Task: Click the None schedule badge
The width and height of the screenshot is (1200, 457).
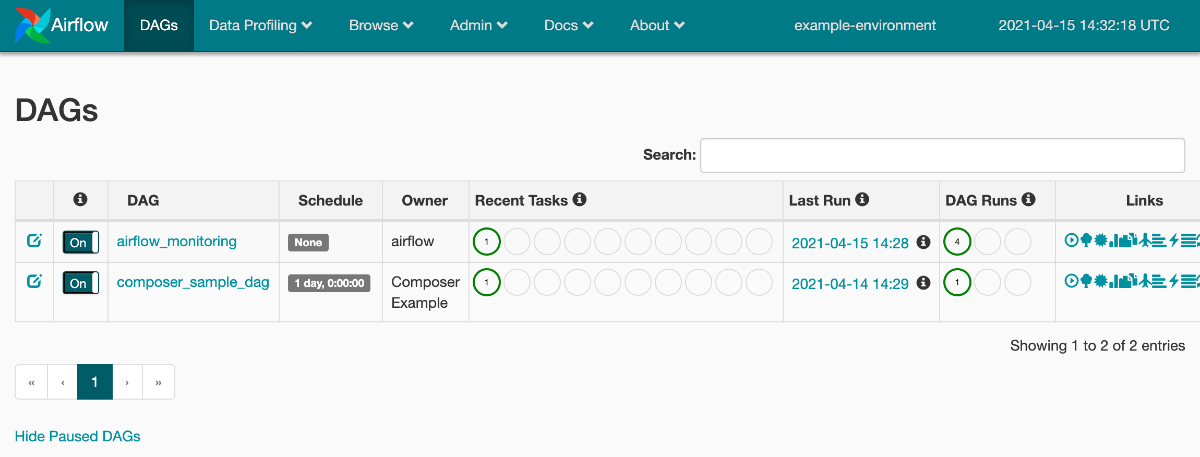Action: click(308, 242)
